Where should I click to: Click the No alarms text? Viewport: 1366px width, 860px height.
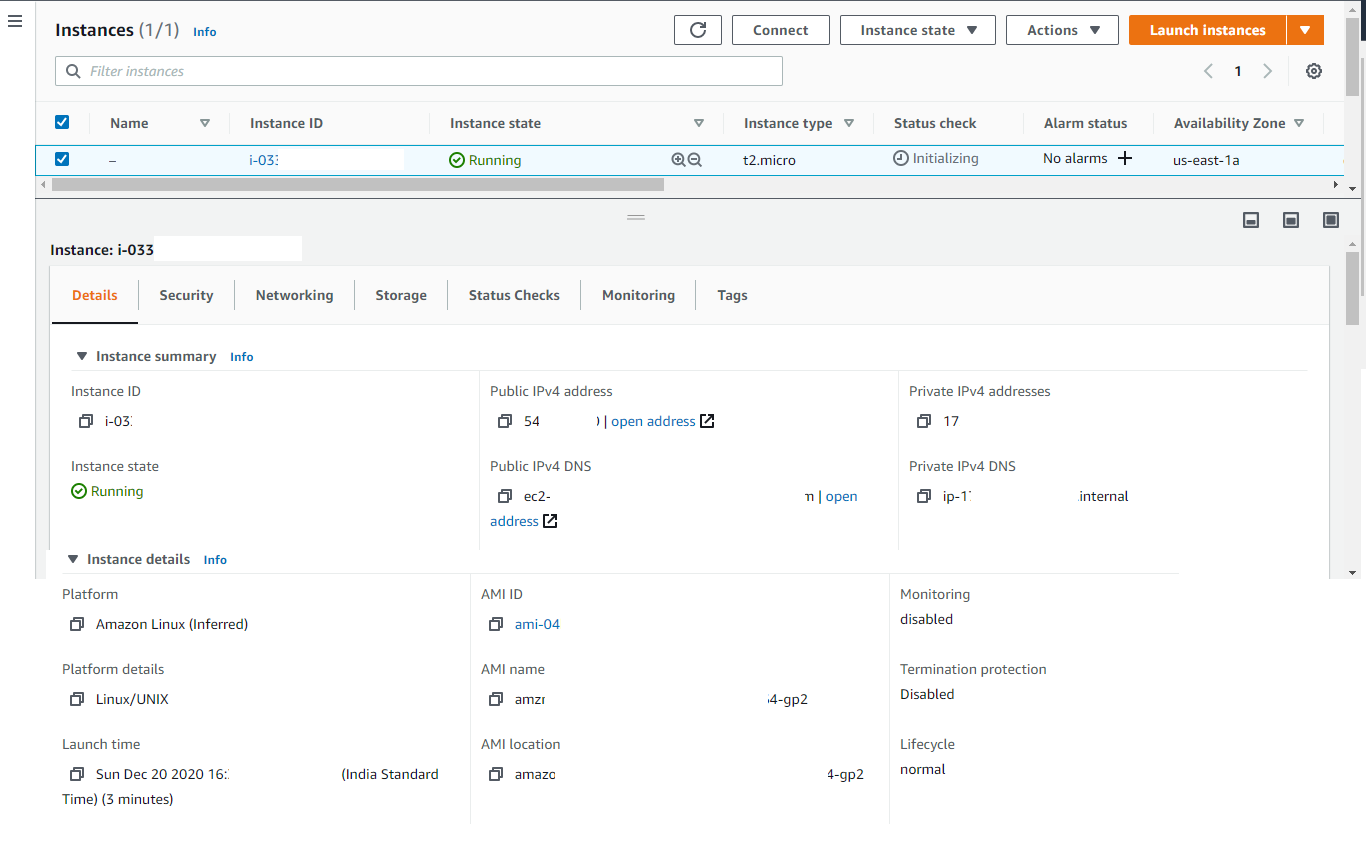pos(1075,158)
